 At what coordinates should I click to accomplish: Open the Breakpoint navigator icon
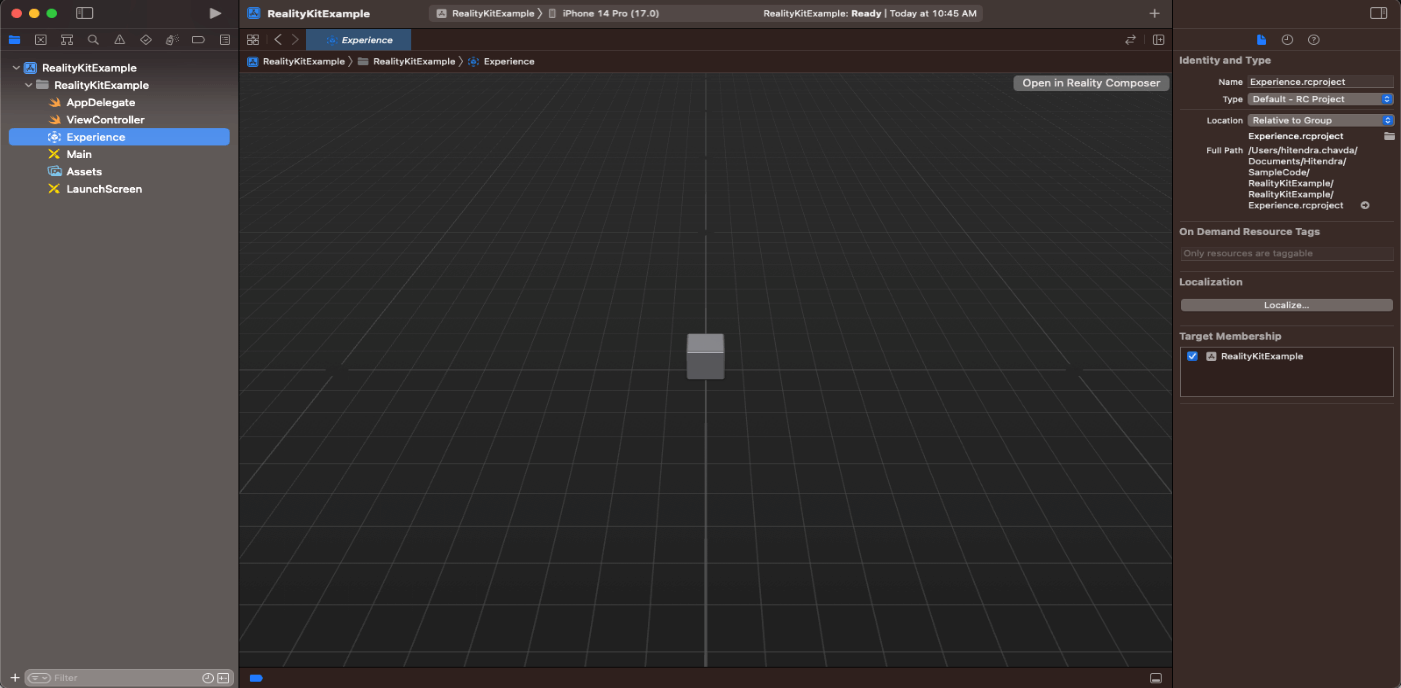[x=198, y=40]
